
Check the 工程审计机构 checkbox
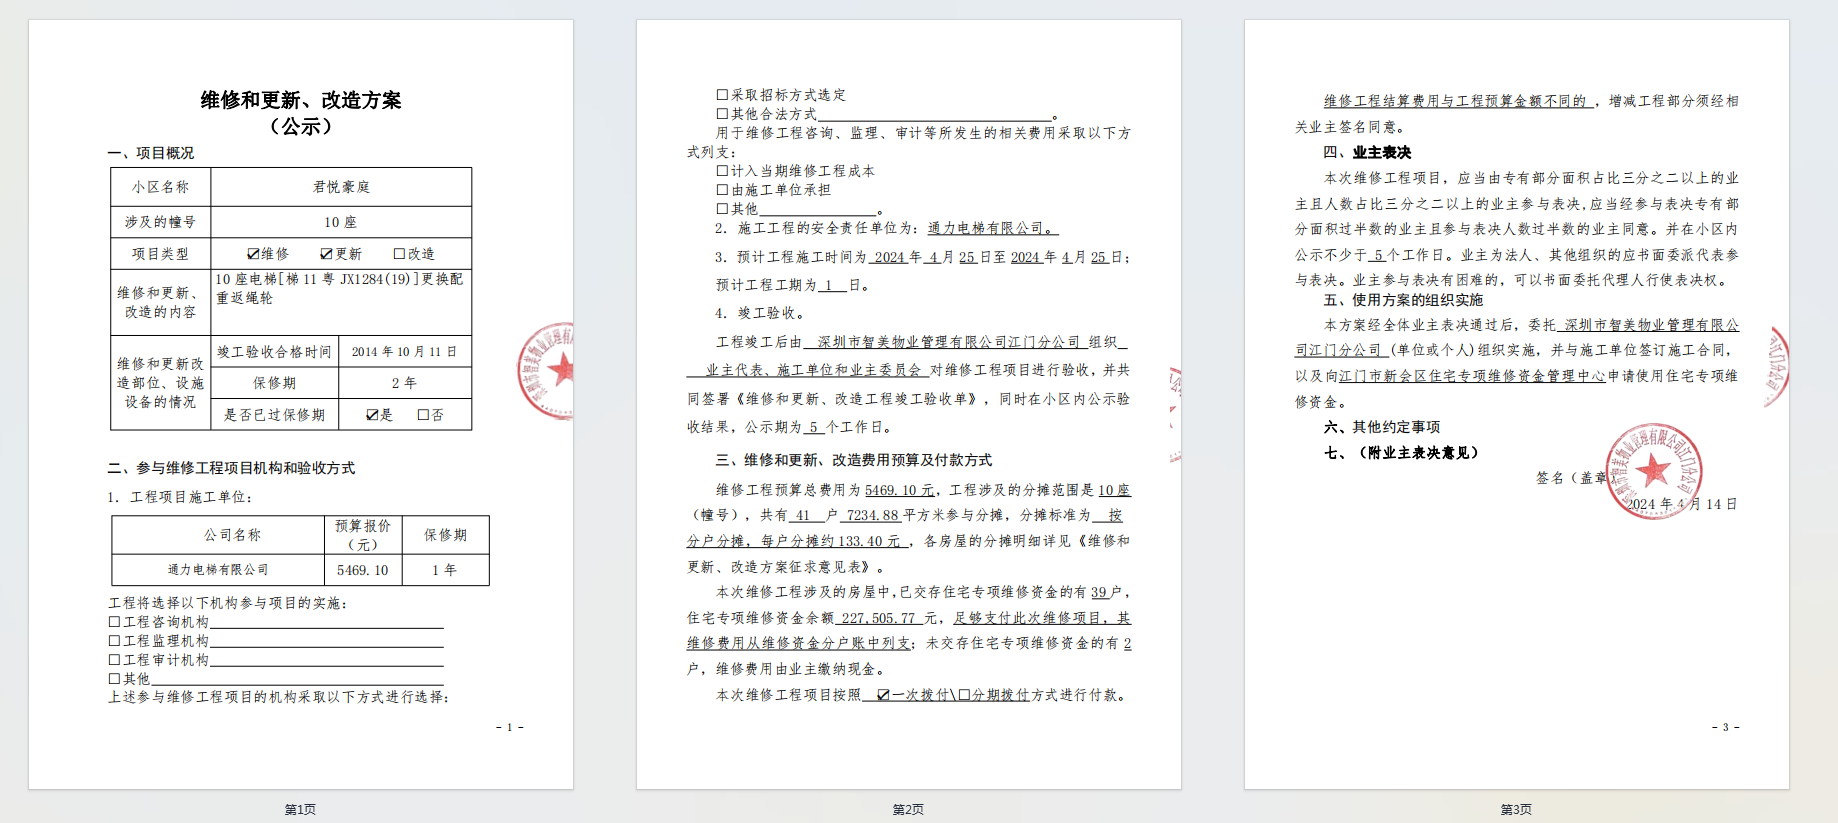coord(114,660)
